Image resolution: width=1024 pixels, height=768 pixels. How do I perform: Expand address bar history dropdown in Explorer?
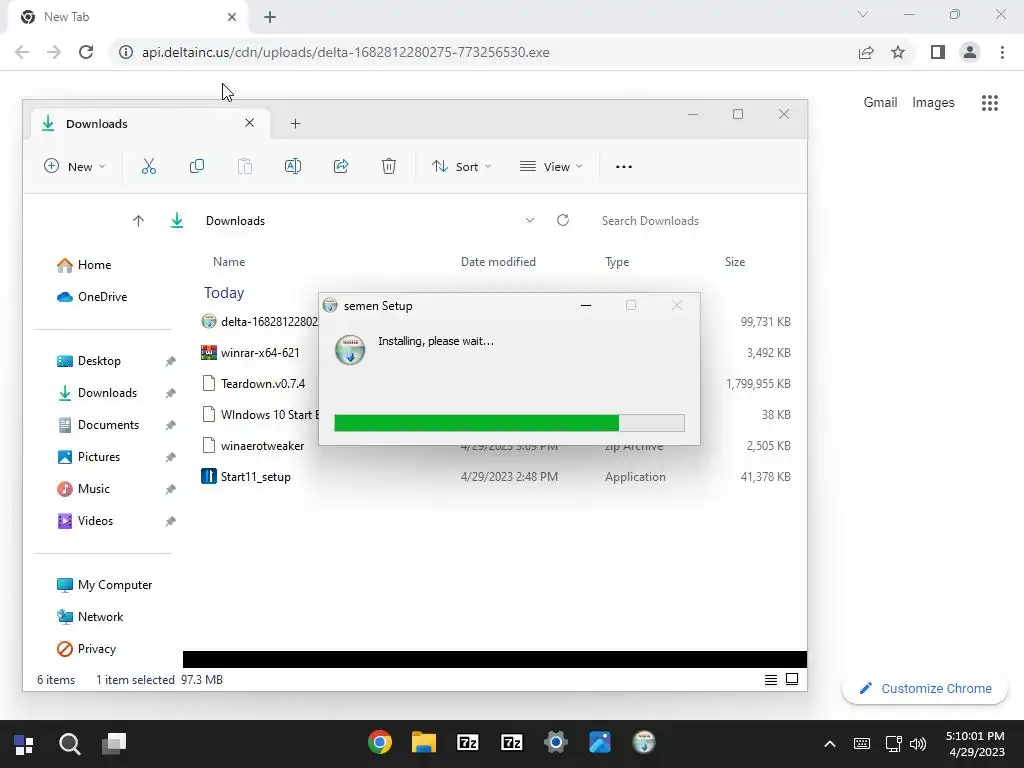[x=530, y=220]
